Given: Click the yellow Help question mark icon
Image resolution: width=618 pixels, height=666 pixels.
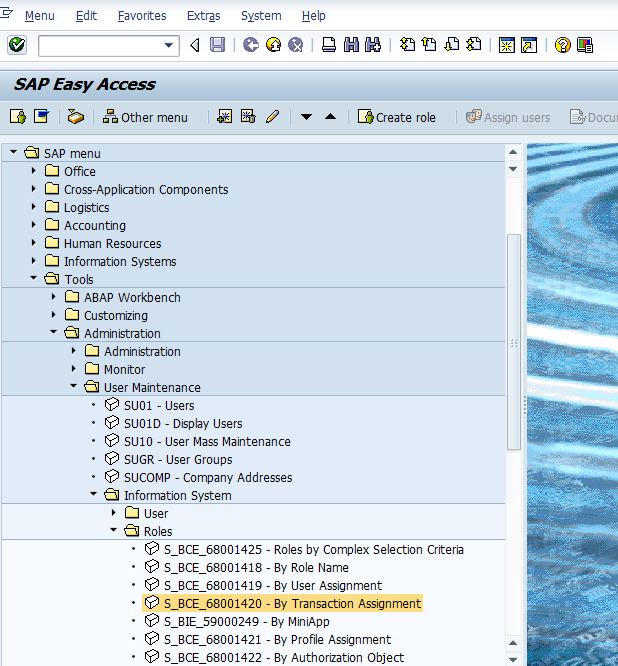Looking at the screenshot, I should [x=563, y=45].
